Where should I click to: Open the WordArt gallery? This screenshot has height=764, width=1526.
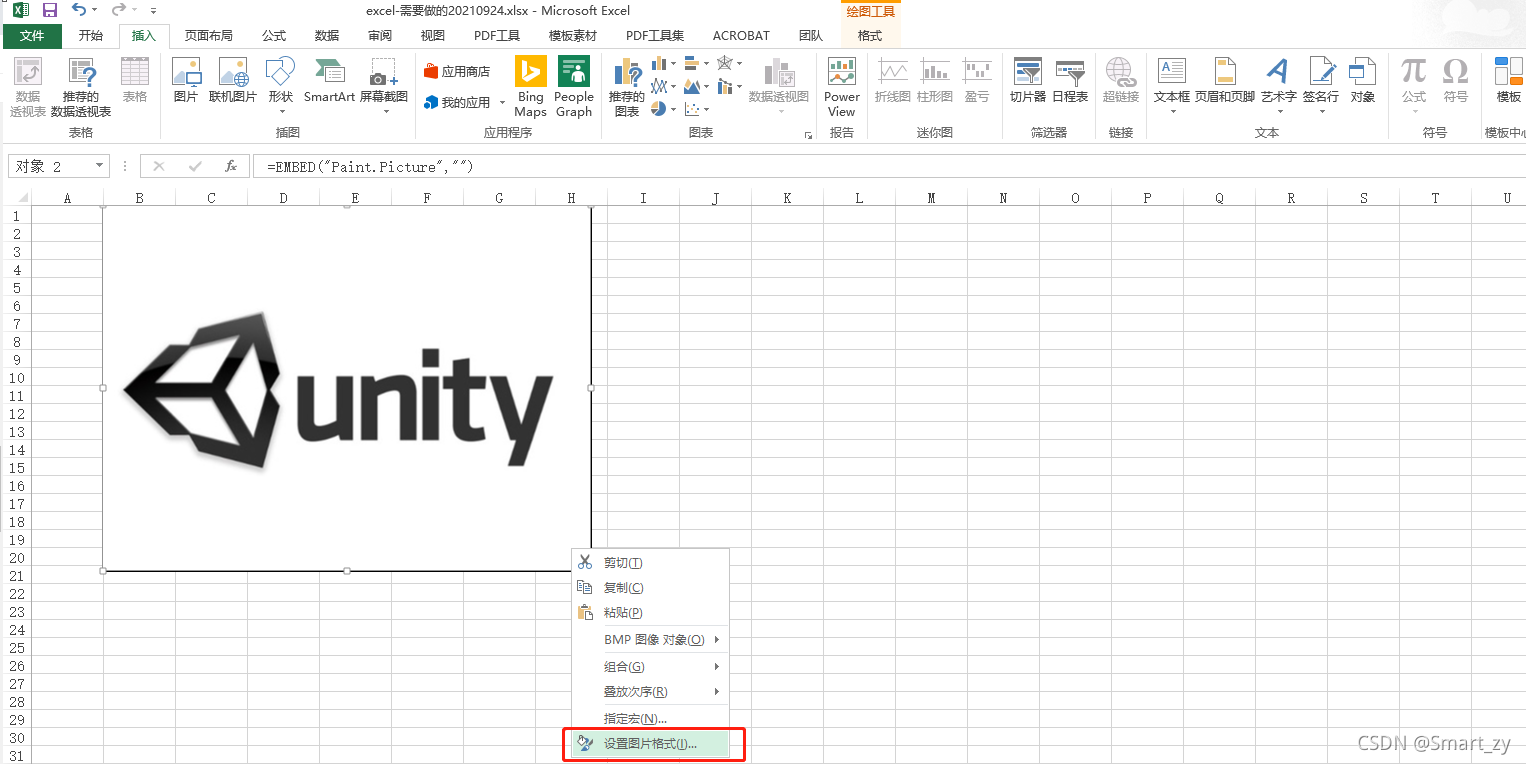(1278, 85)
